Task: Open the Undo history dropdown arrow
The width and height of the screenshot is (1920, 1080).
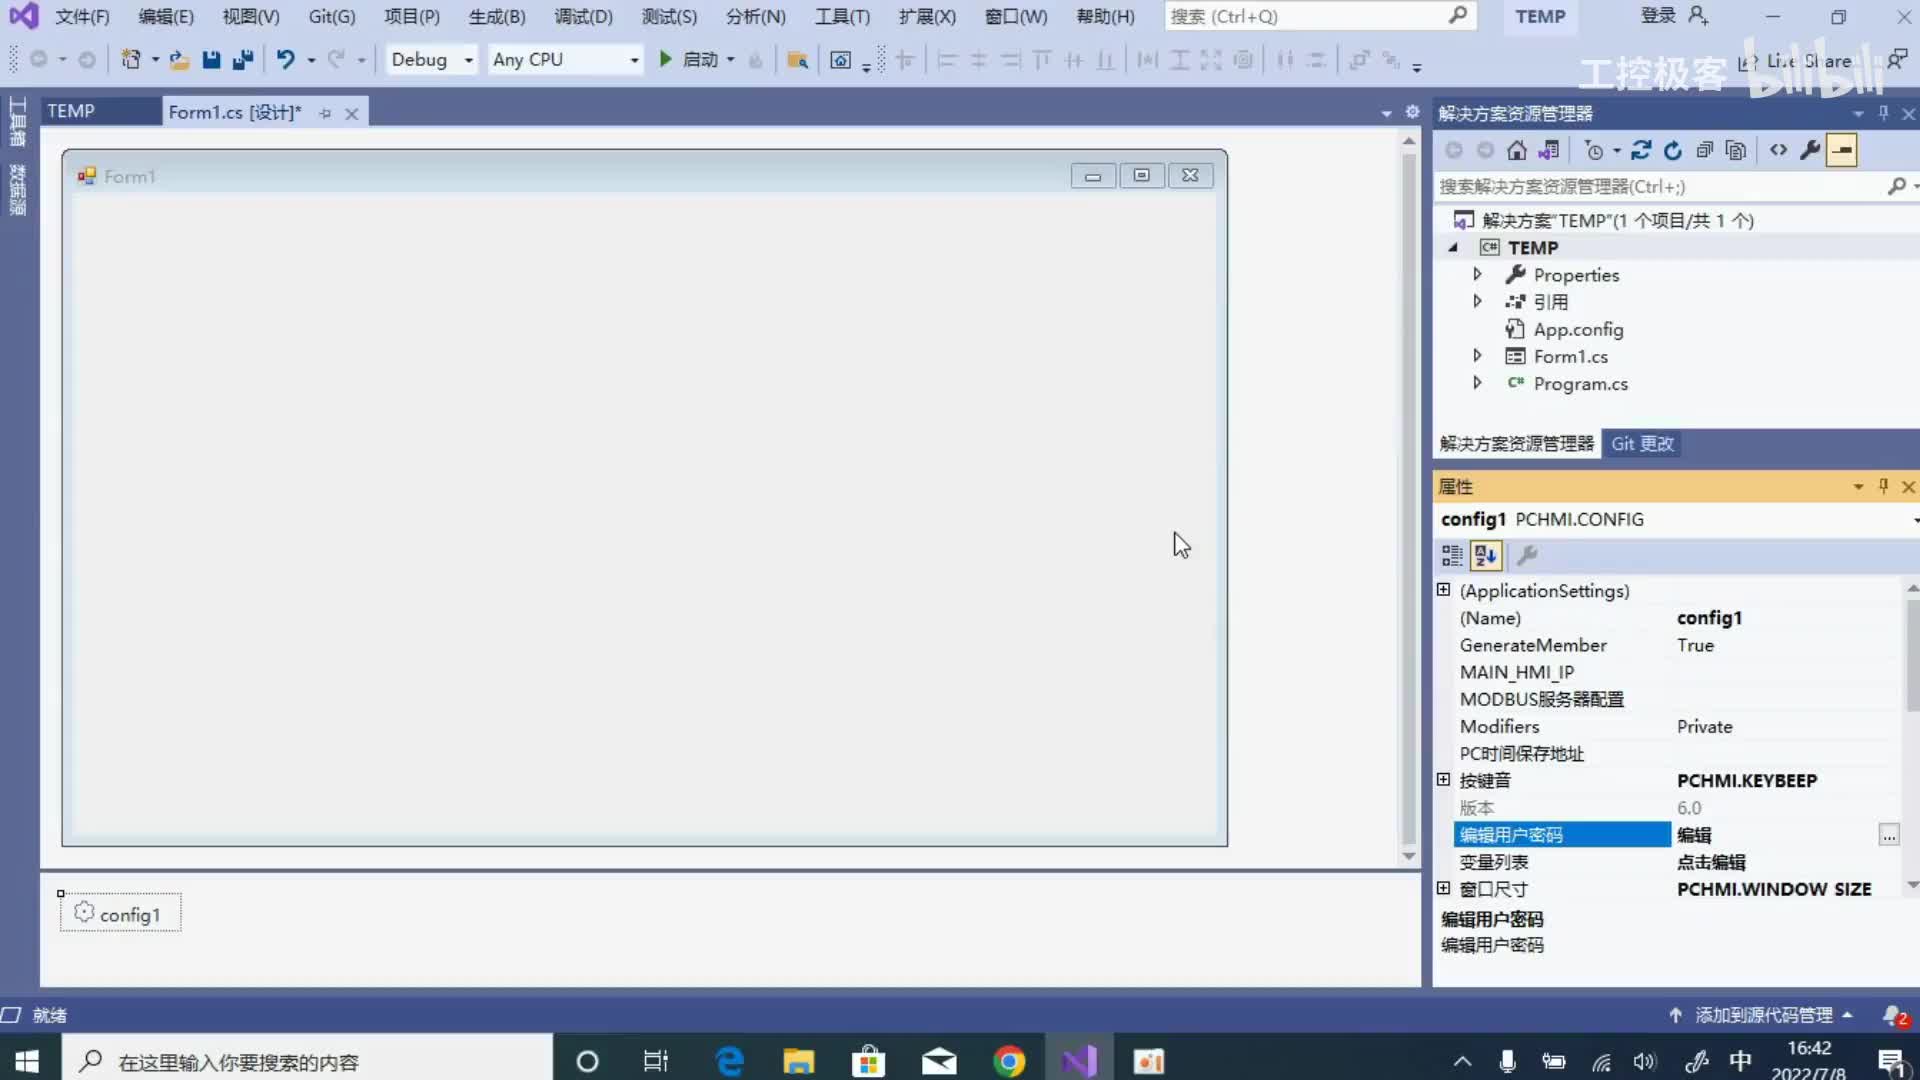Action: coord(311,60)
